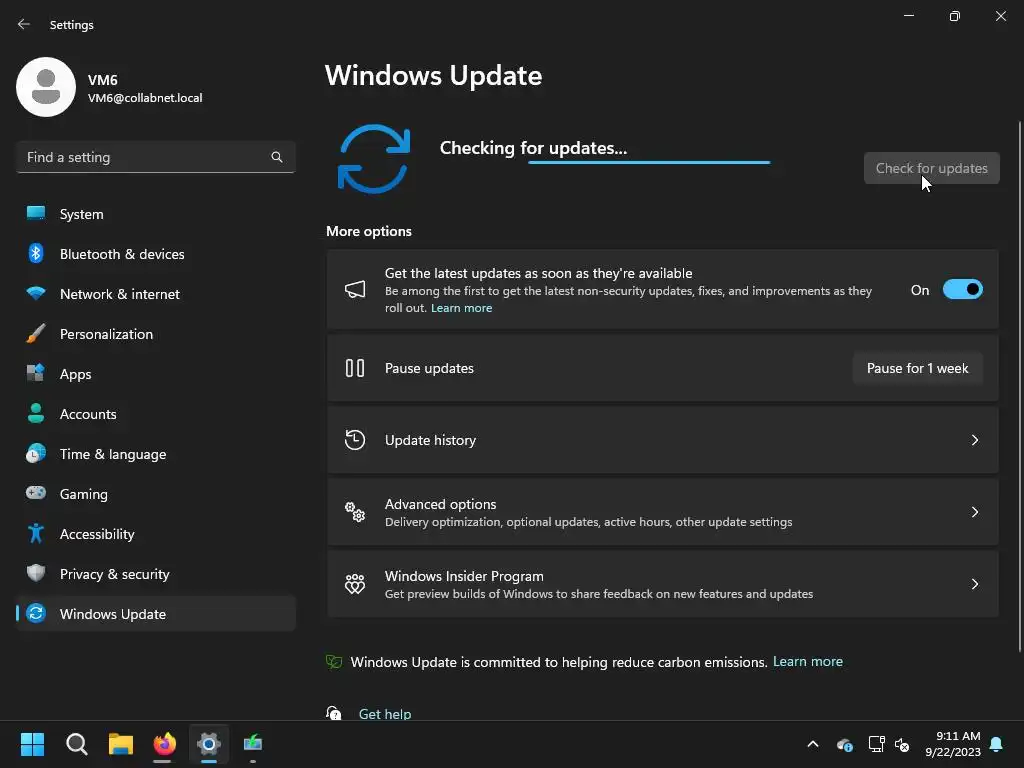Click the Settings gear in taskbar
The height and width of the screenshot is (768, 1024).
coord(209,744)
